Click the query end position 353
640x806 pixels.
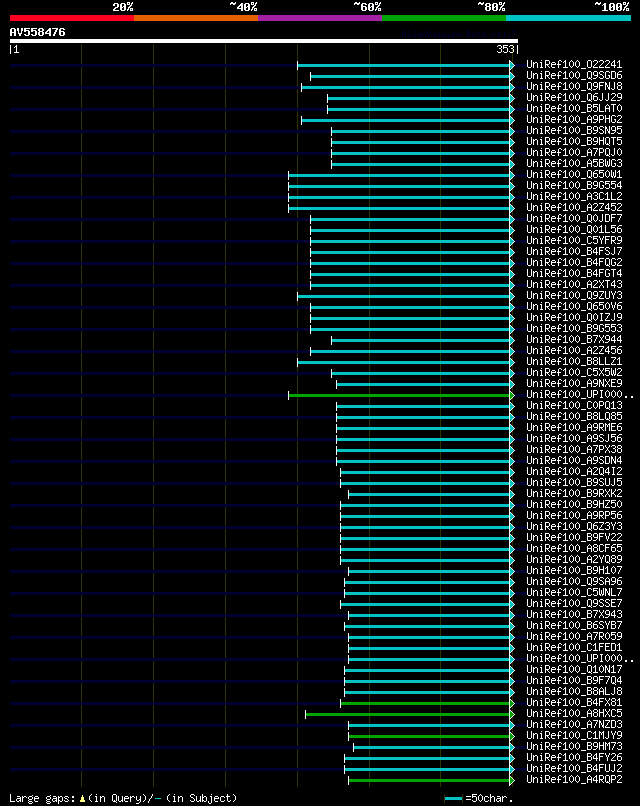pos(505,49)
